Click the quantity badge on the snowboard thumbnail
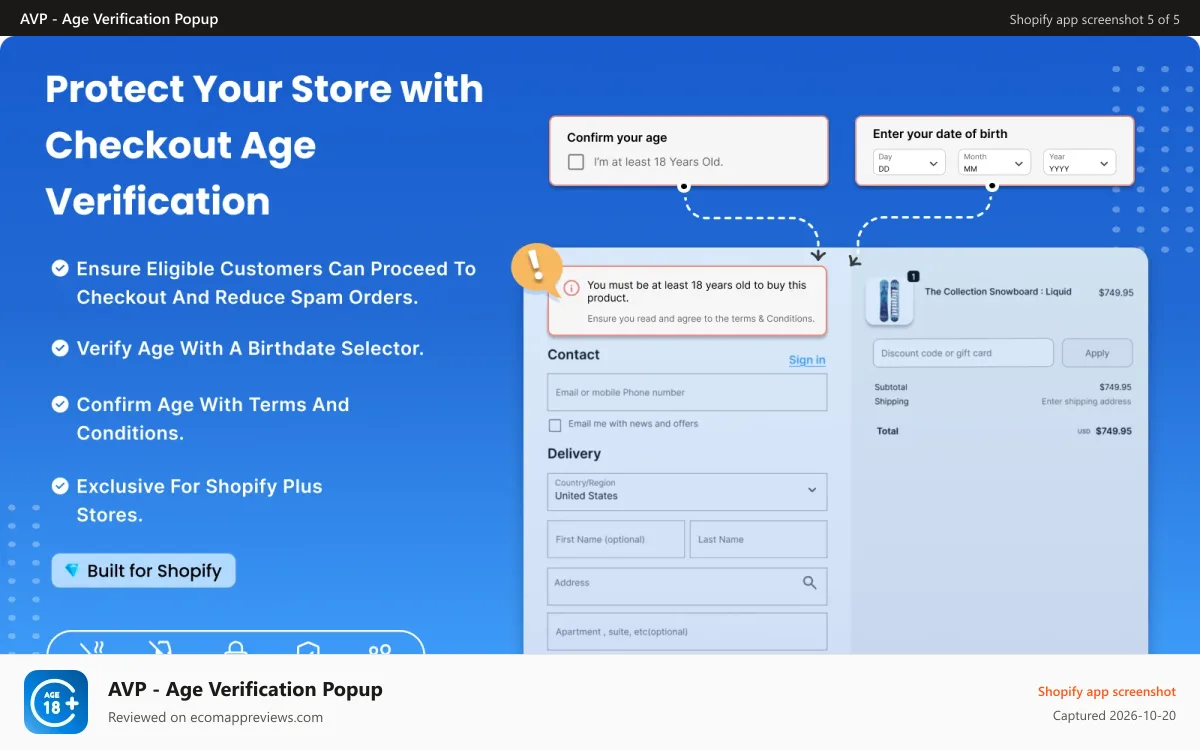 (913, 276)
